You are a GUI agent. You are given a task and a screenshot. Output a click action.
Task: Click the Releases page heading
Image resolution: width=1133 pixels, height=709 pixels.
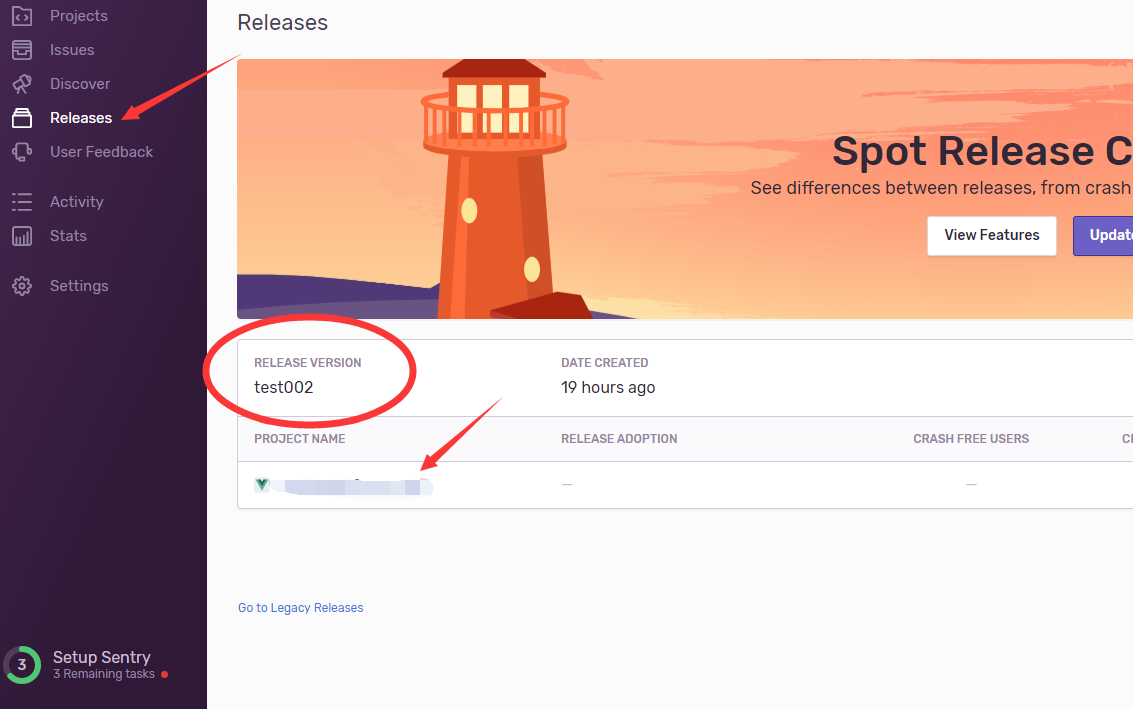pyautogui.click(x=283, y=22)
